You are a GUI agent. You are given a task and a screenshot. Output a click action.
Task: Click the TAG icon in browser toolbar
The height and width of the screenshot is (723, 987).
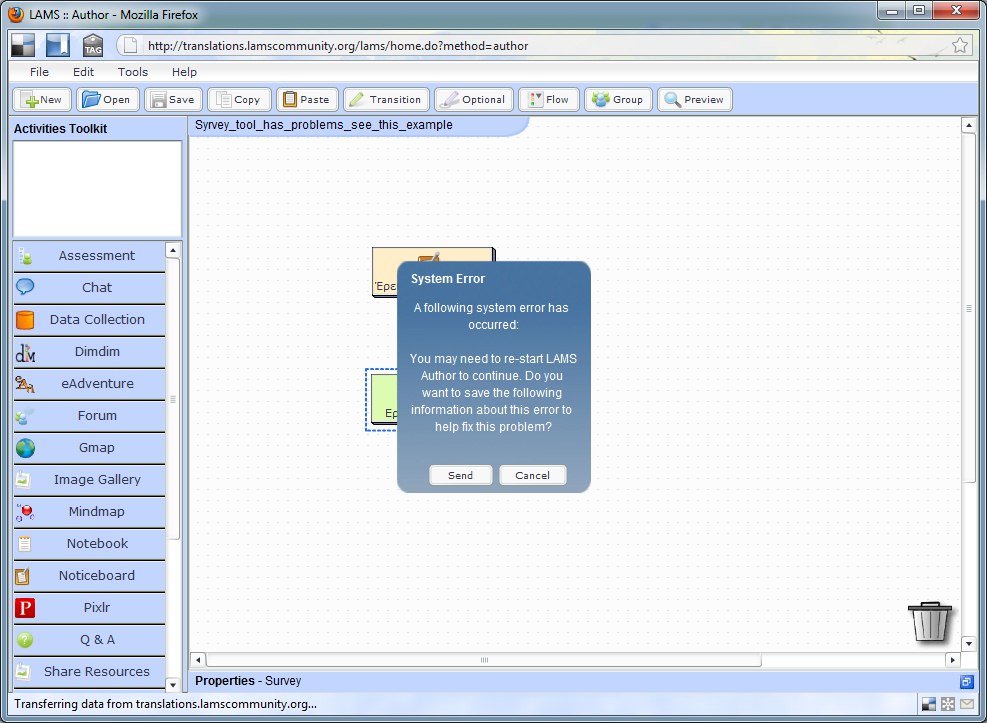click(x=93, y=45)
